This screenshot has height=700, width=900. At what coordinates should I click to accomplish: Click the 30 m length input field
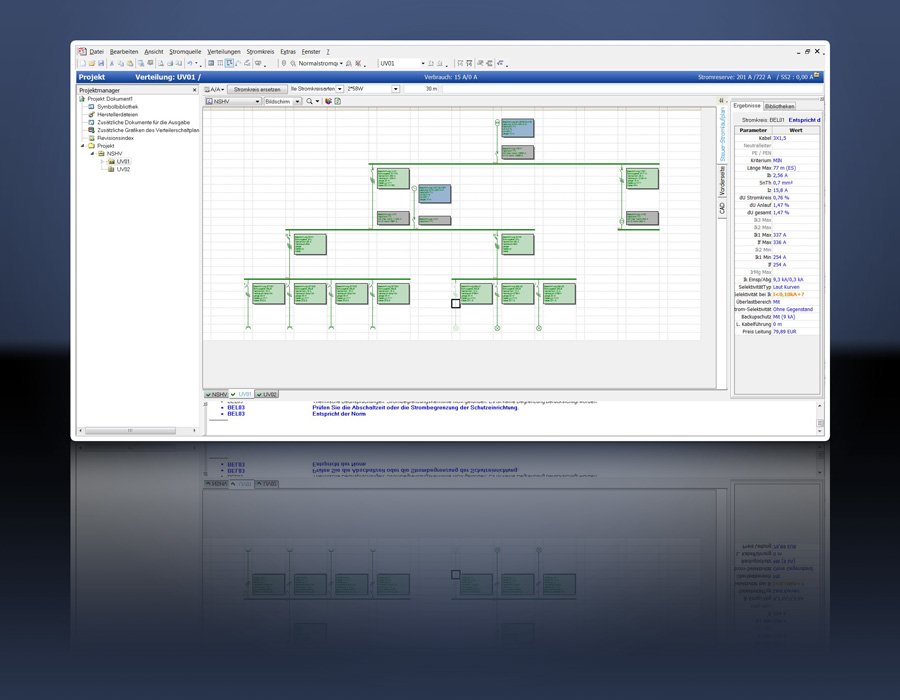click(422, 89)
